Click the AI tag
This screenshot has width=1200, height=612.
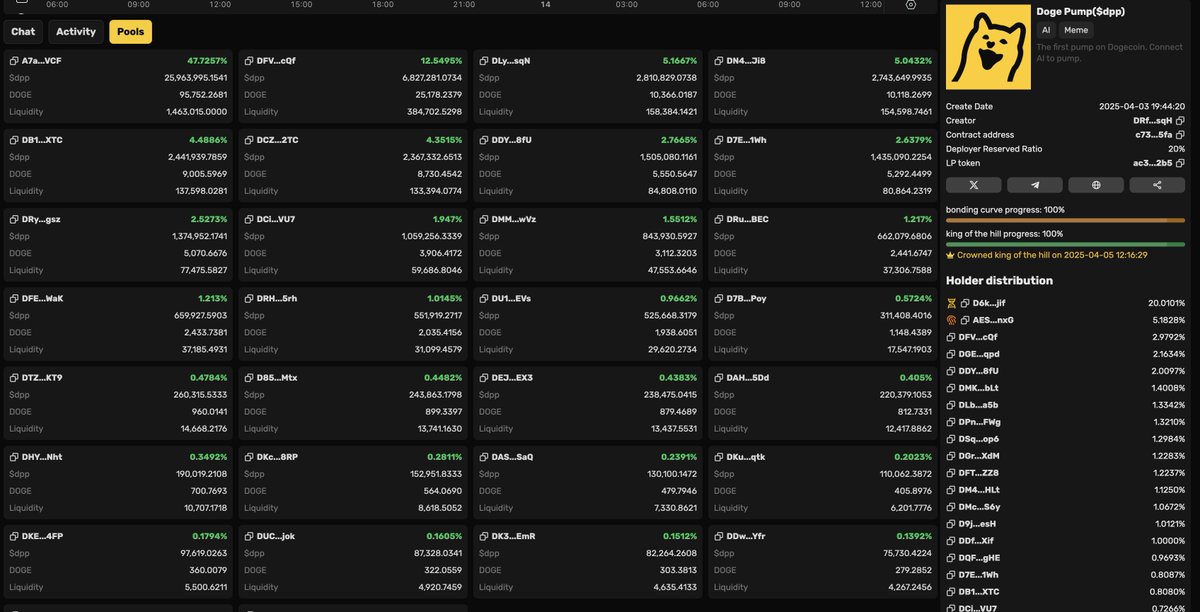tap(1046, 31)
